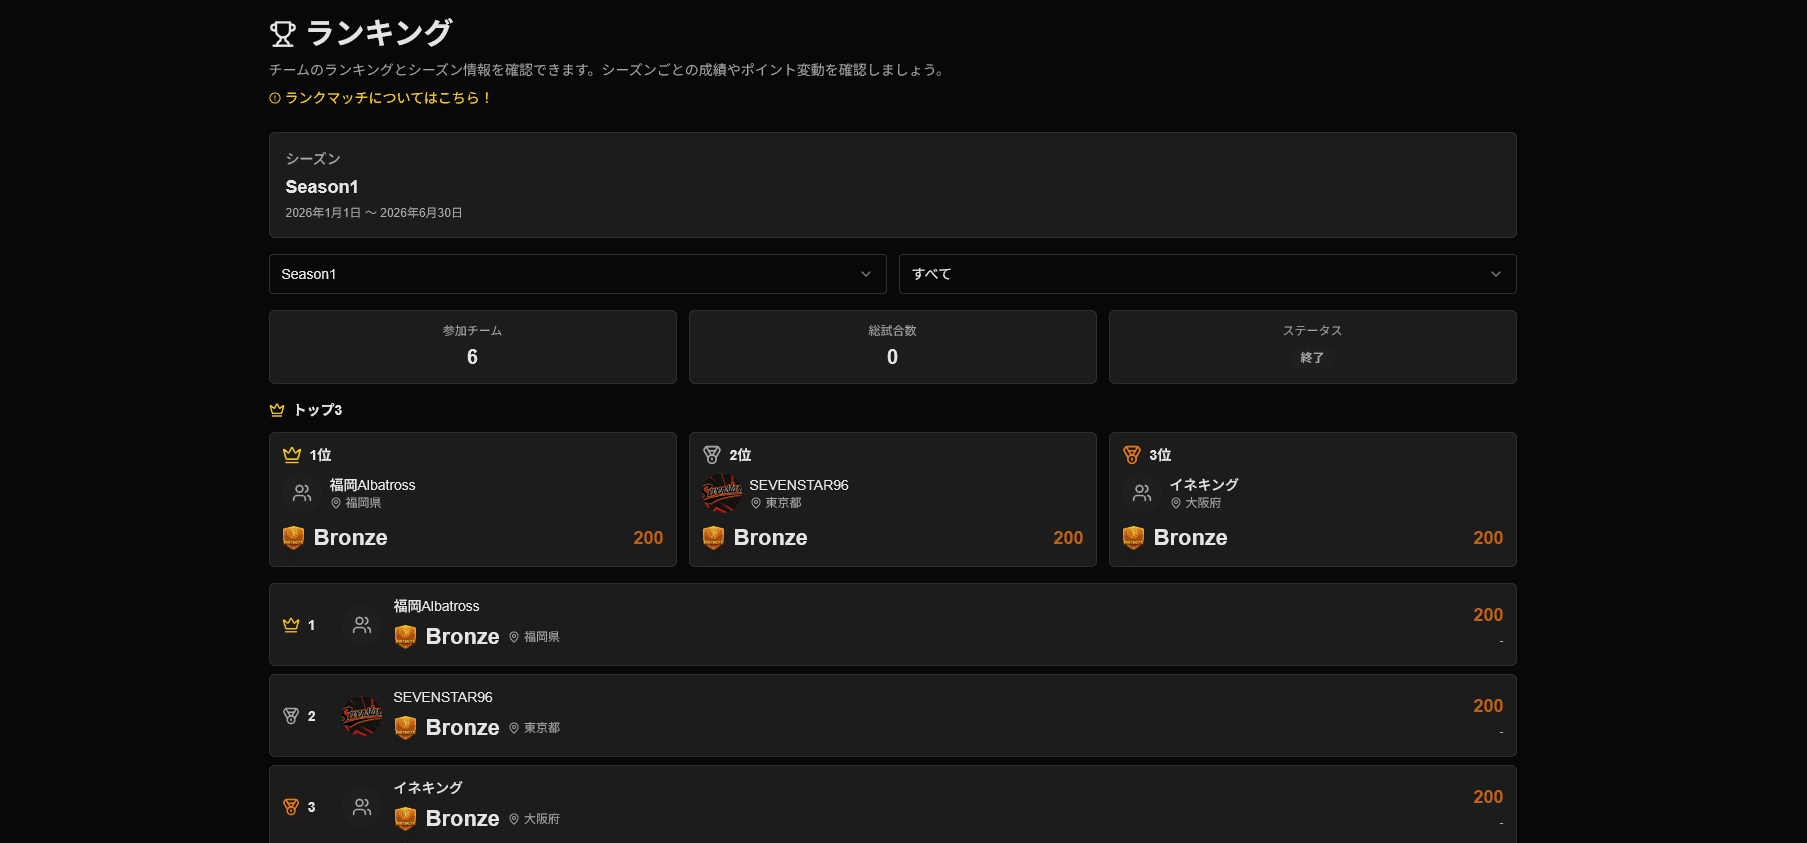Screen dimensions: 1807x843
Task: Click crown icon in rank 1 list row
Action: click(291, 625)
